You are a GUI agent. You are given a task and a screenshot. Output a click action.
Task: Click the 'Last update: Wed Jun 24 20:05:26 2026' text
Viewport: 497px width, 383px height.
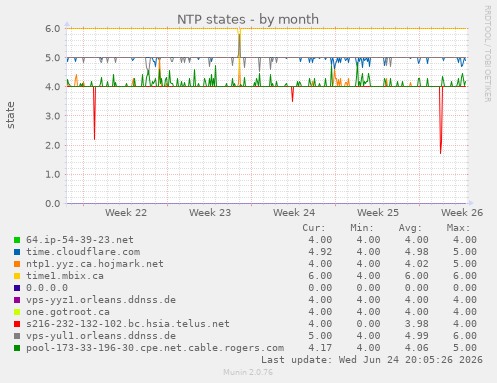point(372,360)
